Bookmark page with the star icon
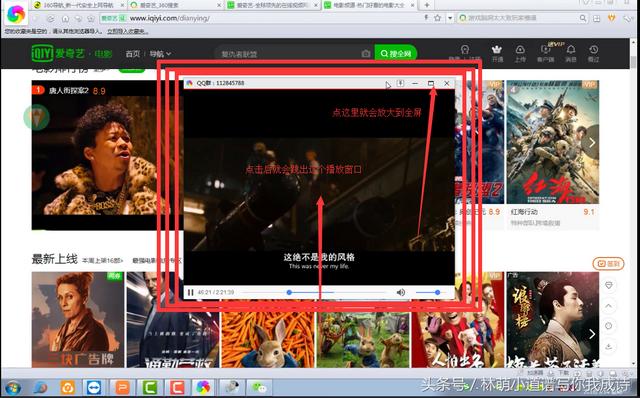Screen dimensions: 640x398 (x=438, y=18)
